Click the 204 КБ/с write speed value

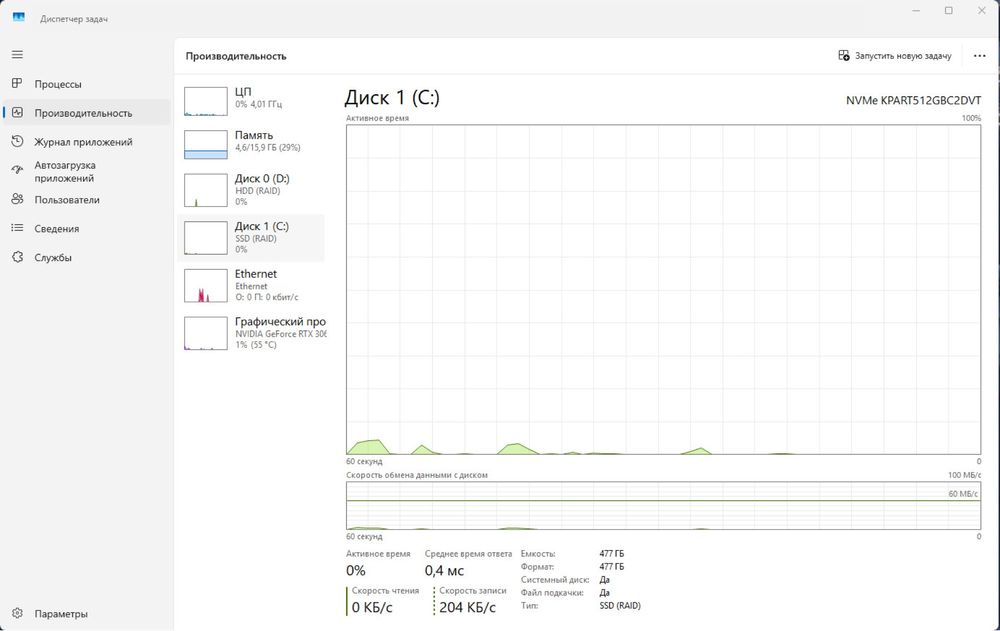point(467,607)
